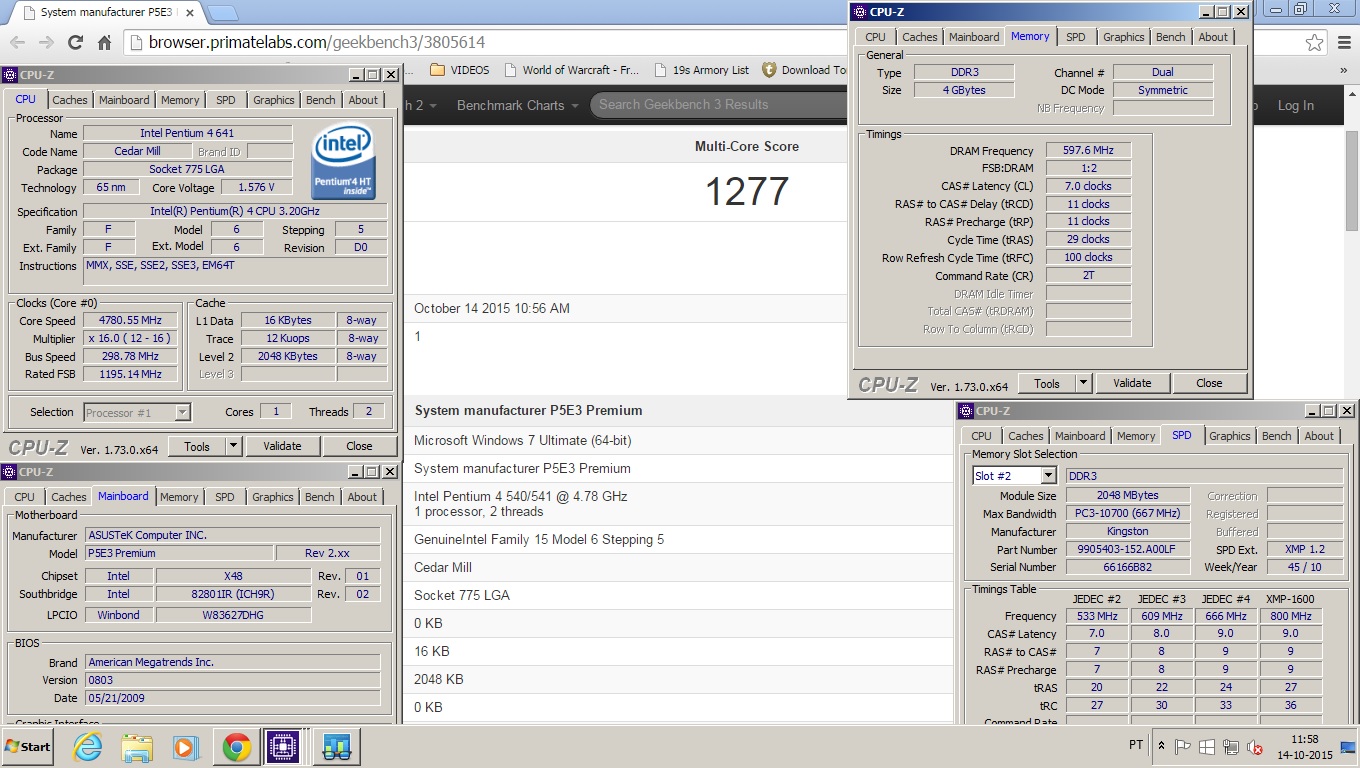The width and height of the screenshot is (1360, 768).
Task: Open the Download To... bookmark
Action: tap(804, 70)
